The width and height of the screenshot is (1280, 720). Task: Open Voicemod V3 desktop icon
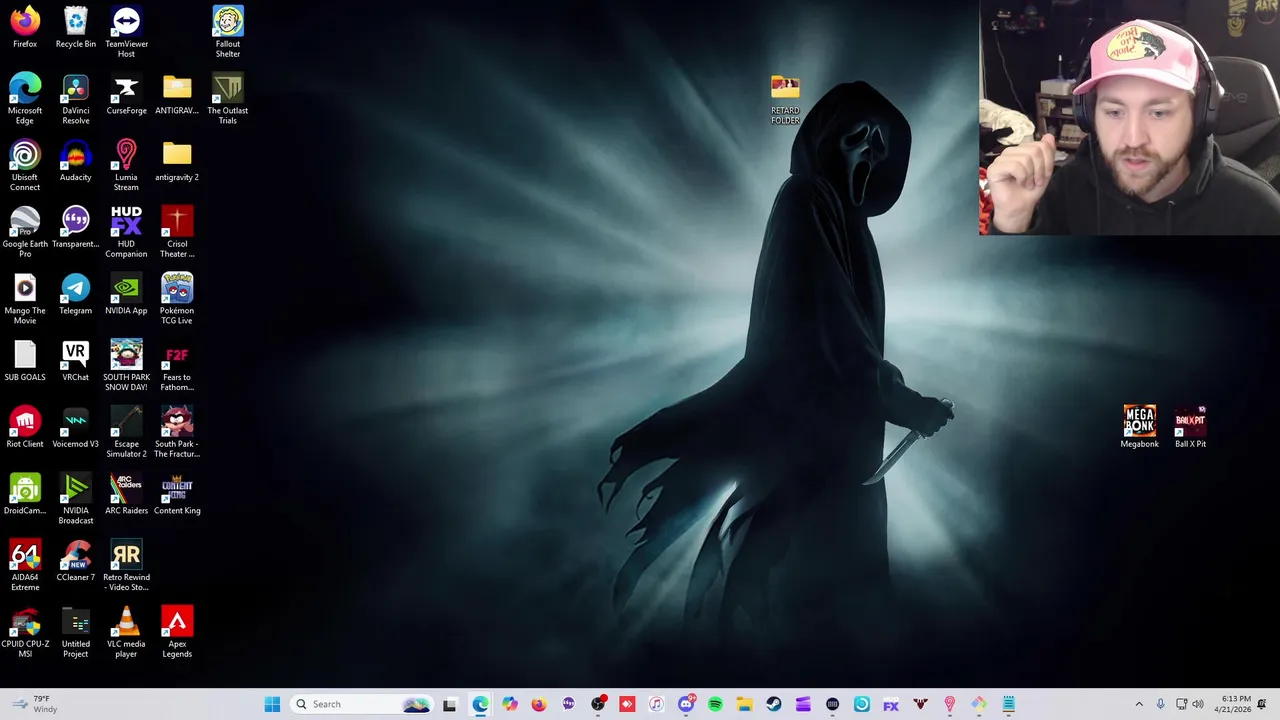pyautogui.click(x=76, y=427)
